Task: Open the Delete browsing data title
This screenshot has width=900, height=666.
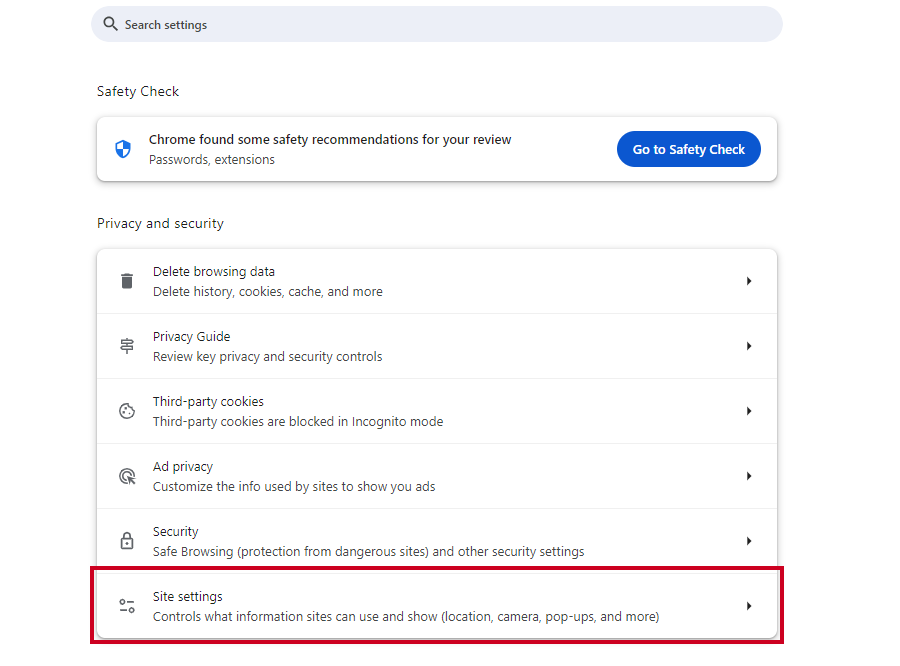Action: coord(214,272)
